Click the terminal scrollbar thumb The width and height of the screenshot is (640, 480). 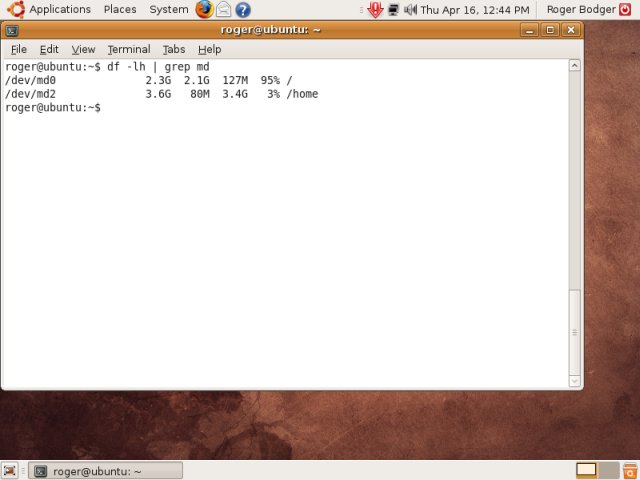[574, 332]
